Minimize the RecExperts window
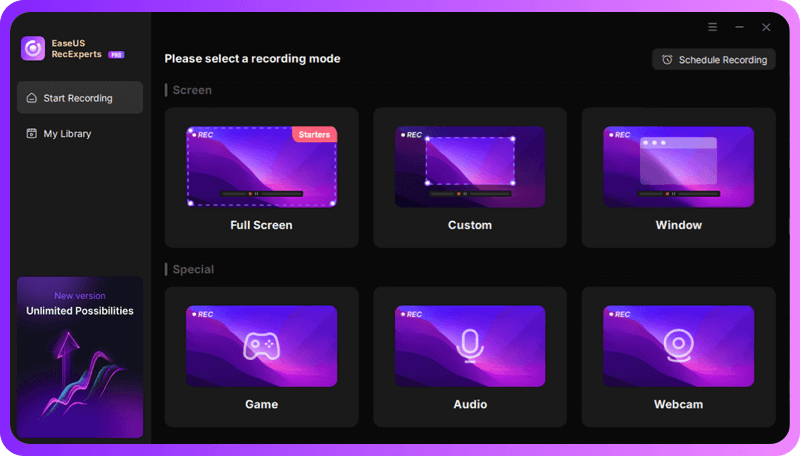 click(740, 27)
